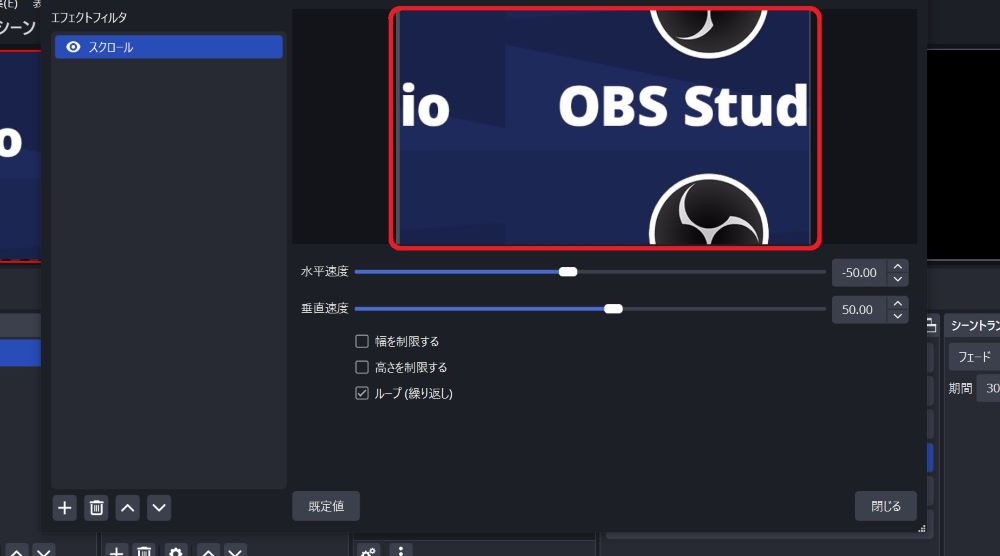Viewport: 1000px width, 556px height.
Task: Open audio mixer advanced settings gears icon
Action: (x=368, y=551)
